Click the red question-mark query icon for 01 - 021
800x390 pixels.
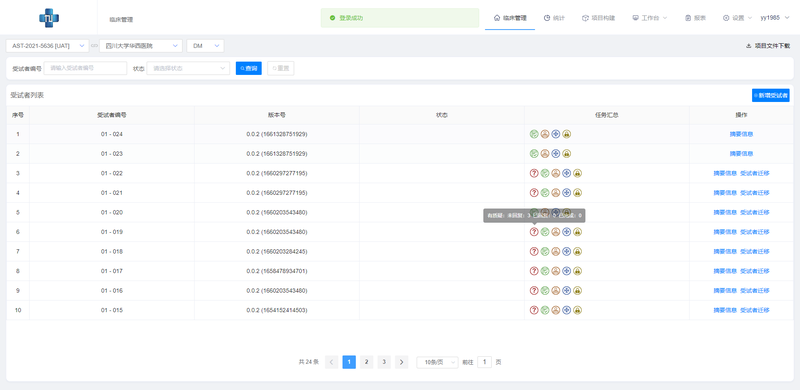coord(534,193)
